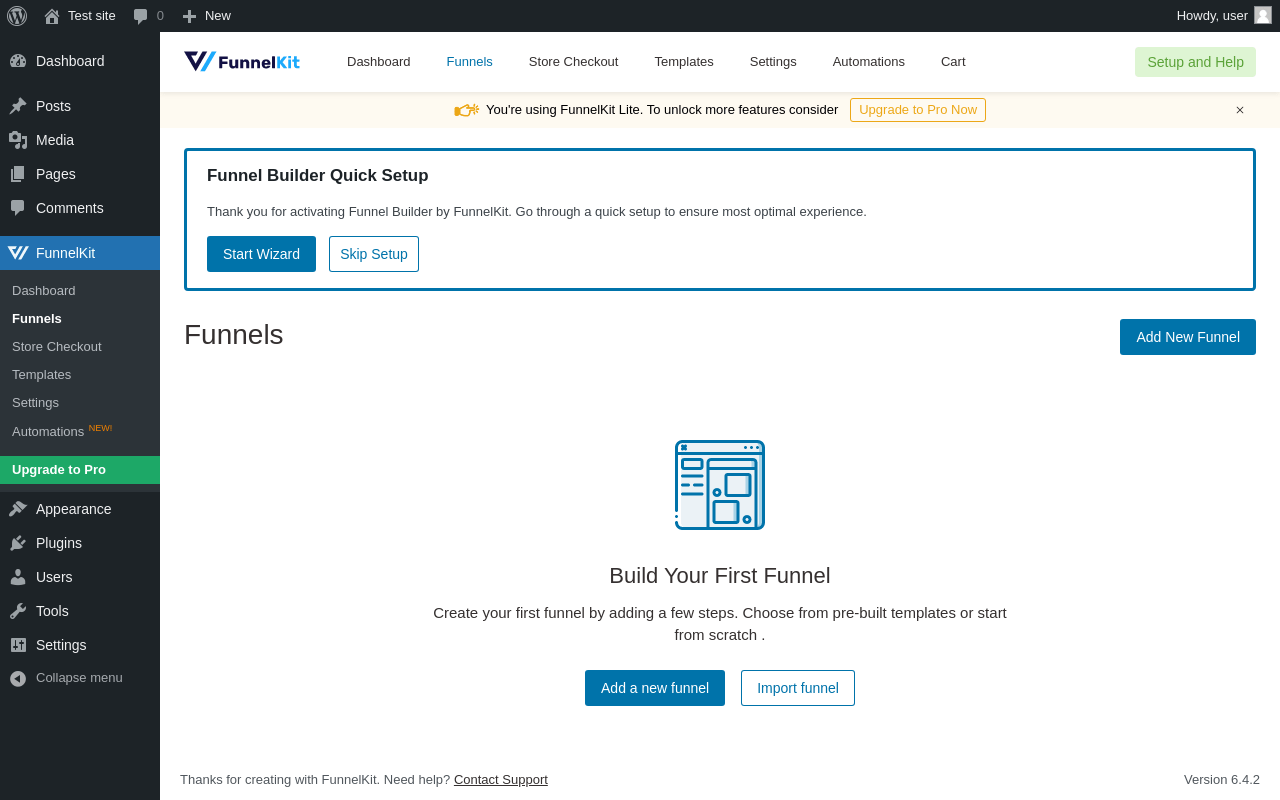Click the plus New icon in admin bar
Image resolution: width=1280 pixels, height=800 pixels.
tap(189, 16)
